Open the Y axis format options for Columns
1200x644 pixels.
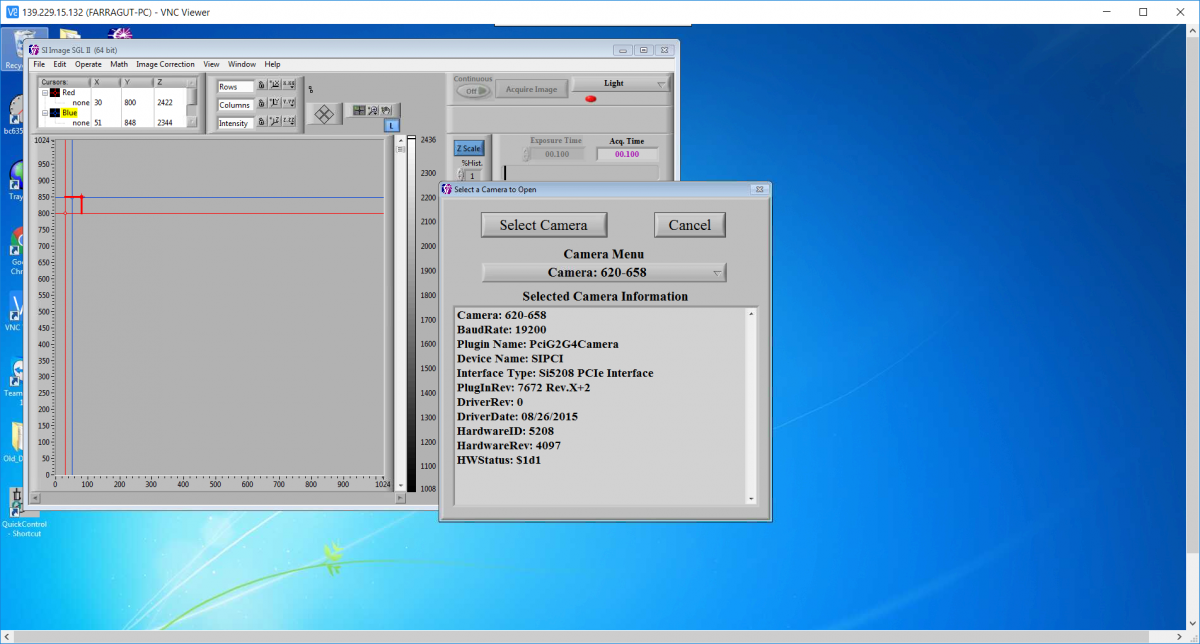pyautogui.click(x=289, y=104)
